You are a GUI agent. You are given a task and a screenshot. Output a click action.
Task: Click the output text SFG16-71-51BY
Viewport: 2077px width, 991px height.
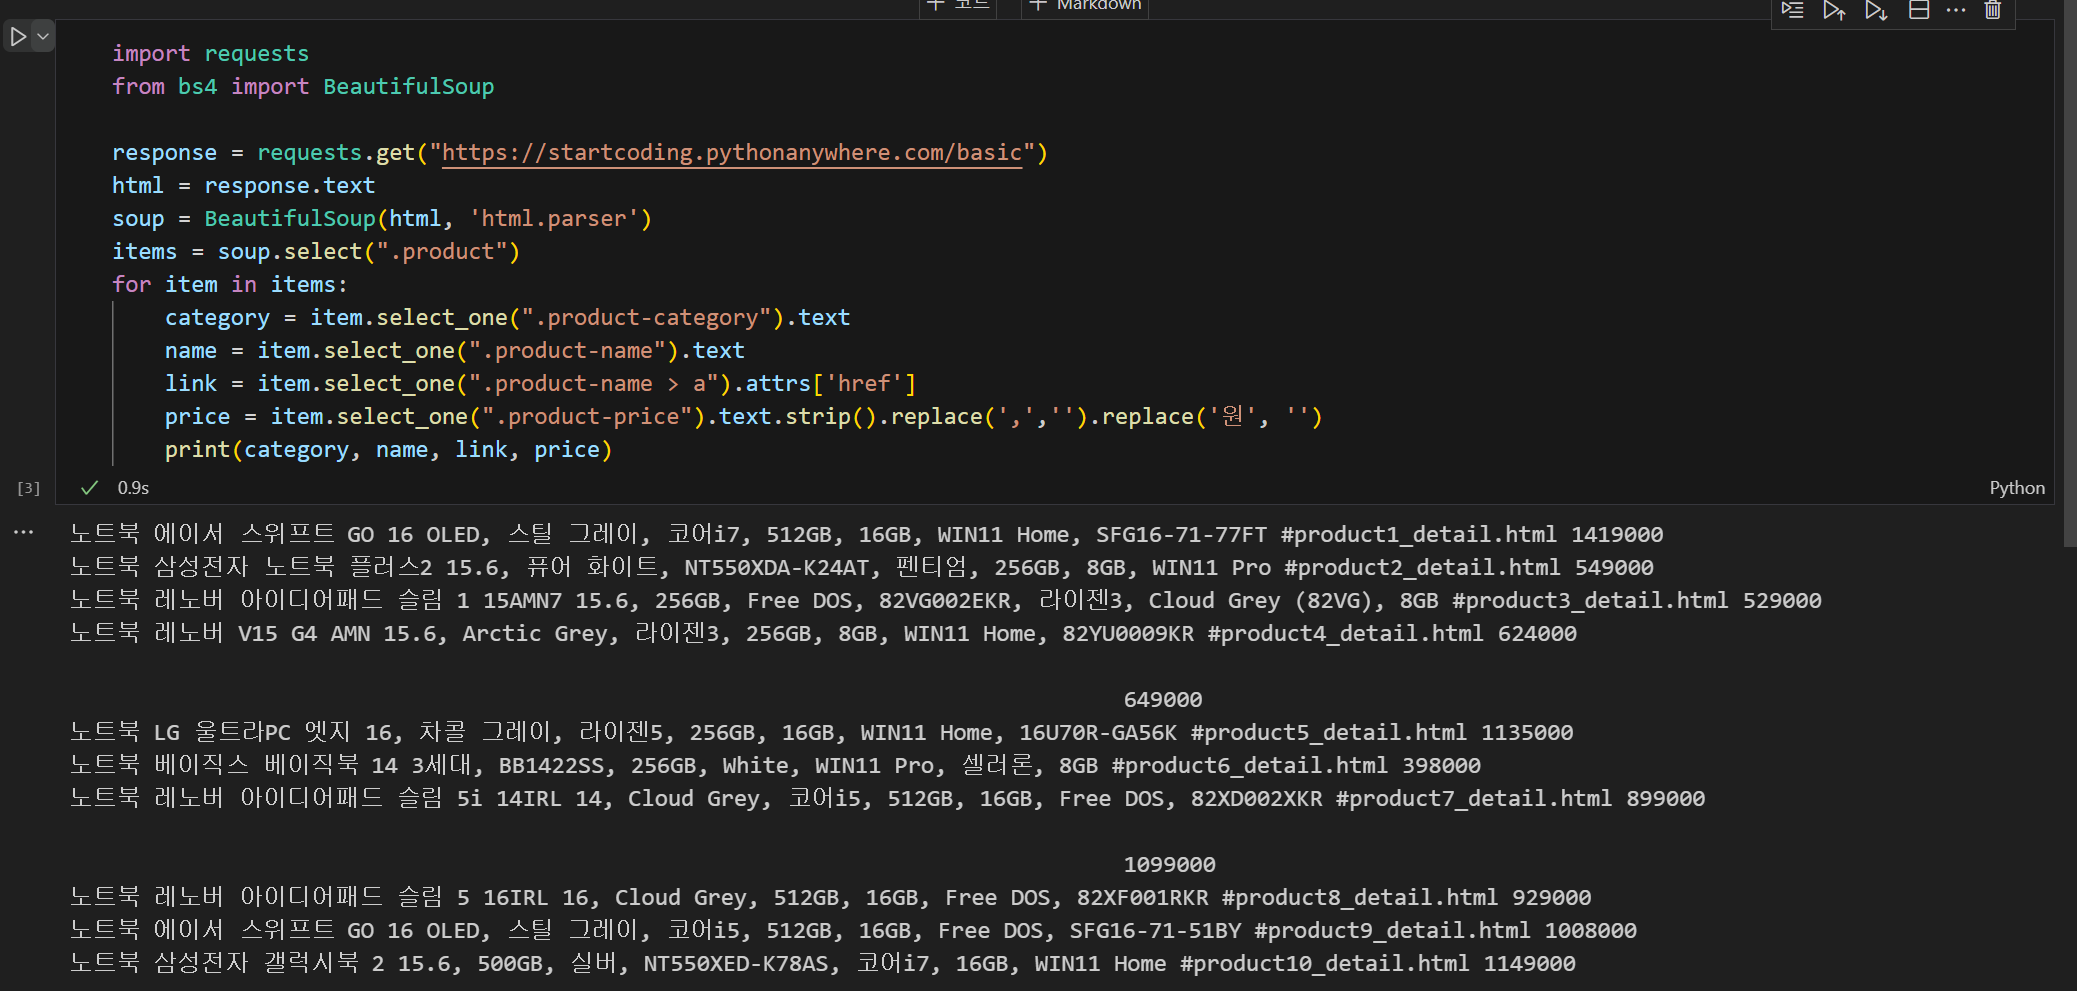[1155, 931]
